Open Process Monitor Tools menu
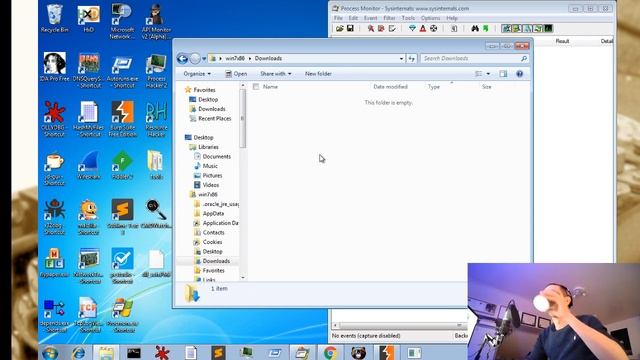 [408, 18]
